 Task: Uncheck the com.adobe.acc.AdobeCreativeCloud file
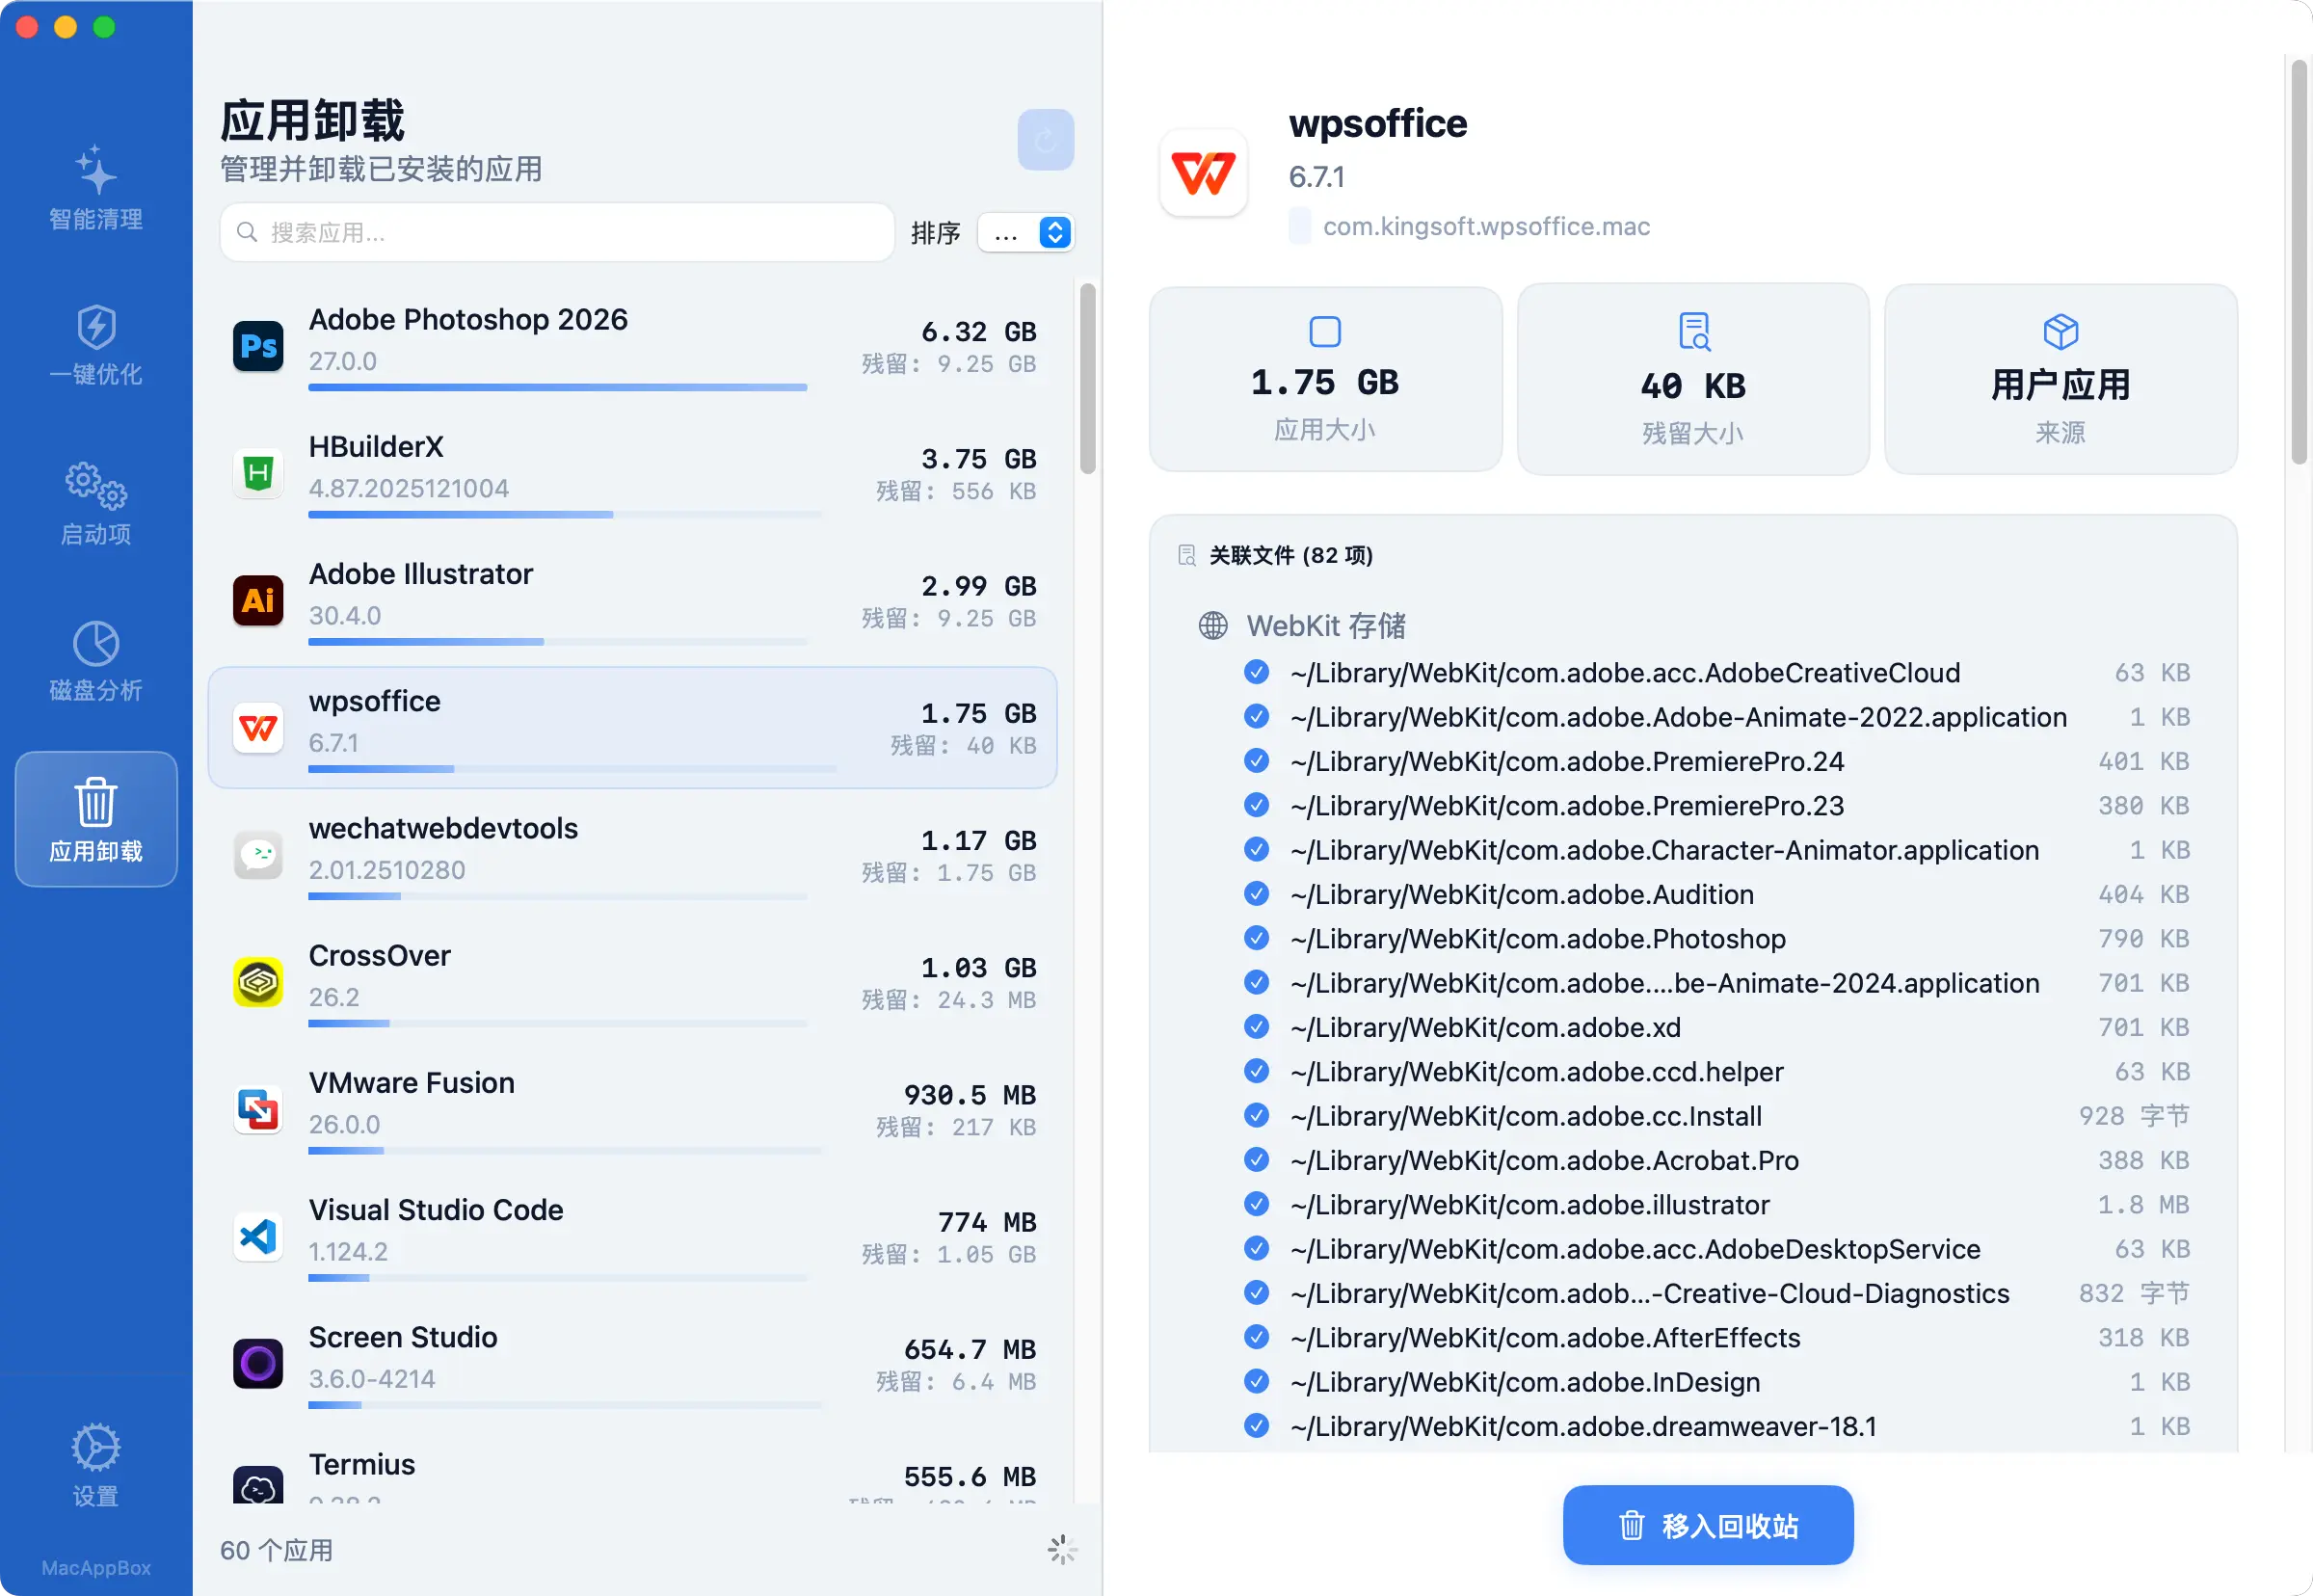tap(1256, 672)
